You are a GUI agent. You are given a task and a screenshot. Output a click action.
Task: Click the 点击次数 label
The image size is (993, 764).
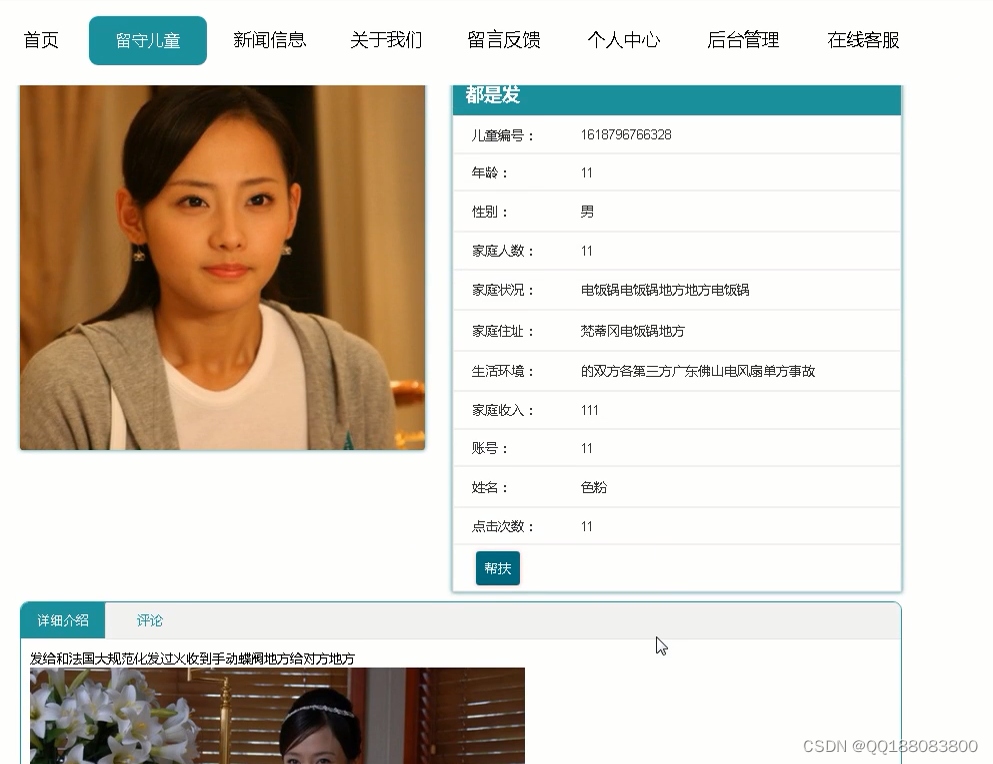(x=503, y=526)
